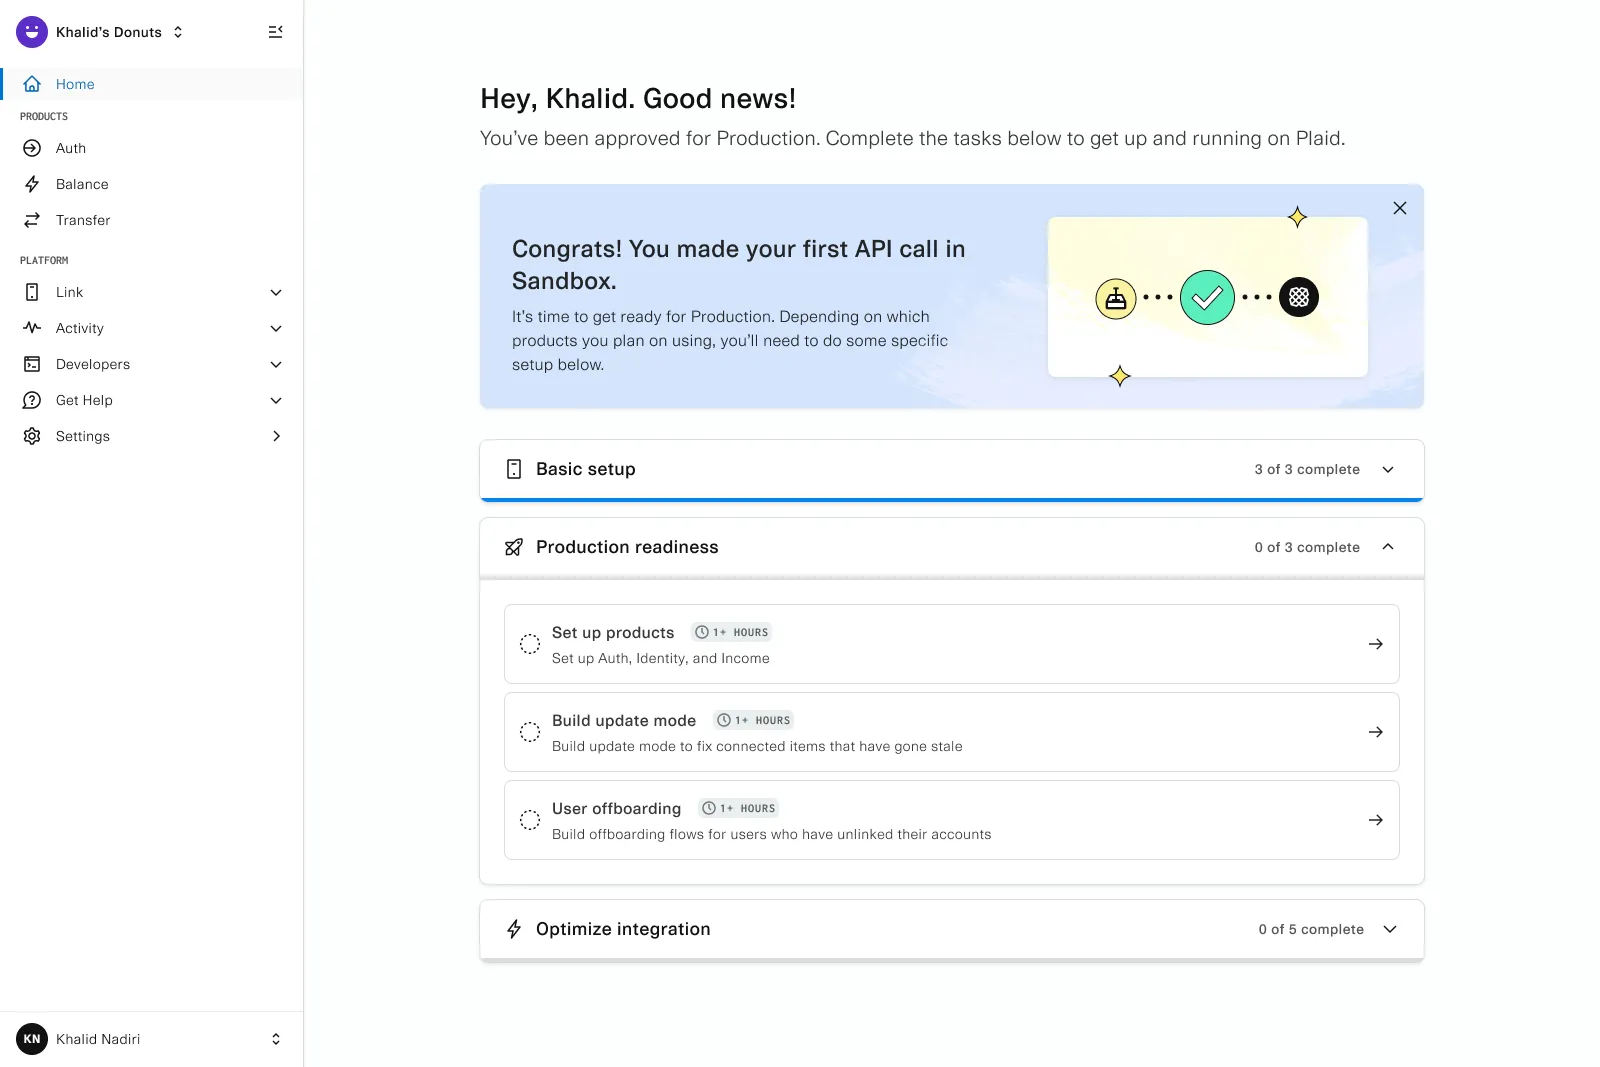Click the Optimize integration progress bar
The height and width of the screenshot is (1067, 1600).
click(x=952, y=960)
